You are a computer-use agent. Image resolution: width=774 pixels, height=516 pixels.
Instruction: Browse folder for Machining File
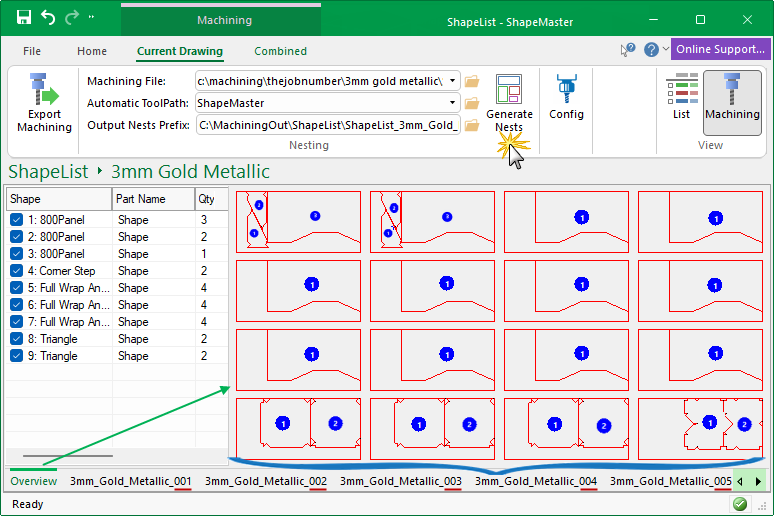[x=472, y=81]
